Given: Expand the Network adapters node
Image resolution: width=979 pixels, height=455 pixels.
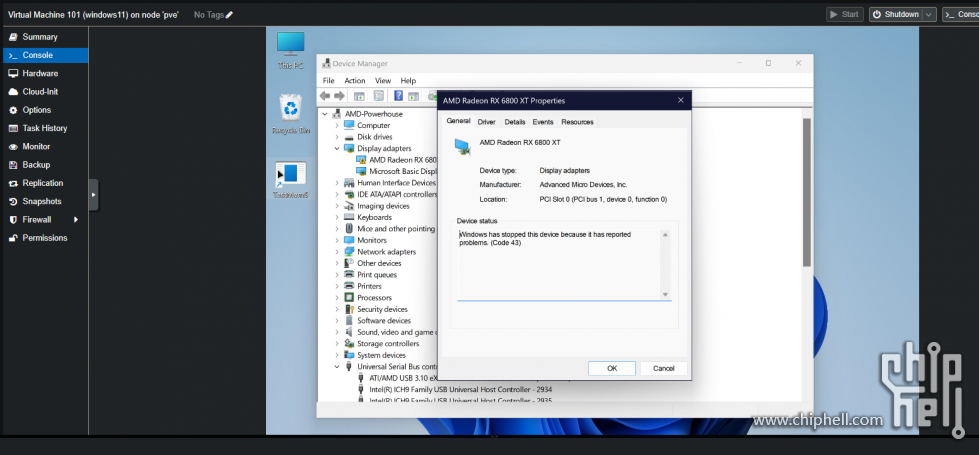Looking at the screenshot, I should click(x=337, y=252).
